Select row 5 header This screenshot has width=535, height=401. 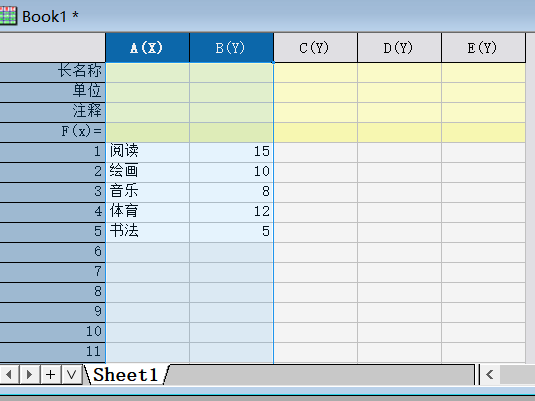[53, 232]
